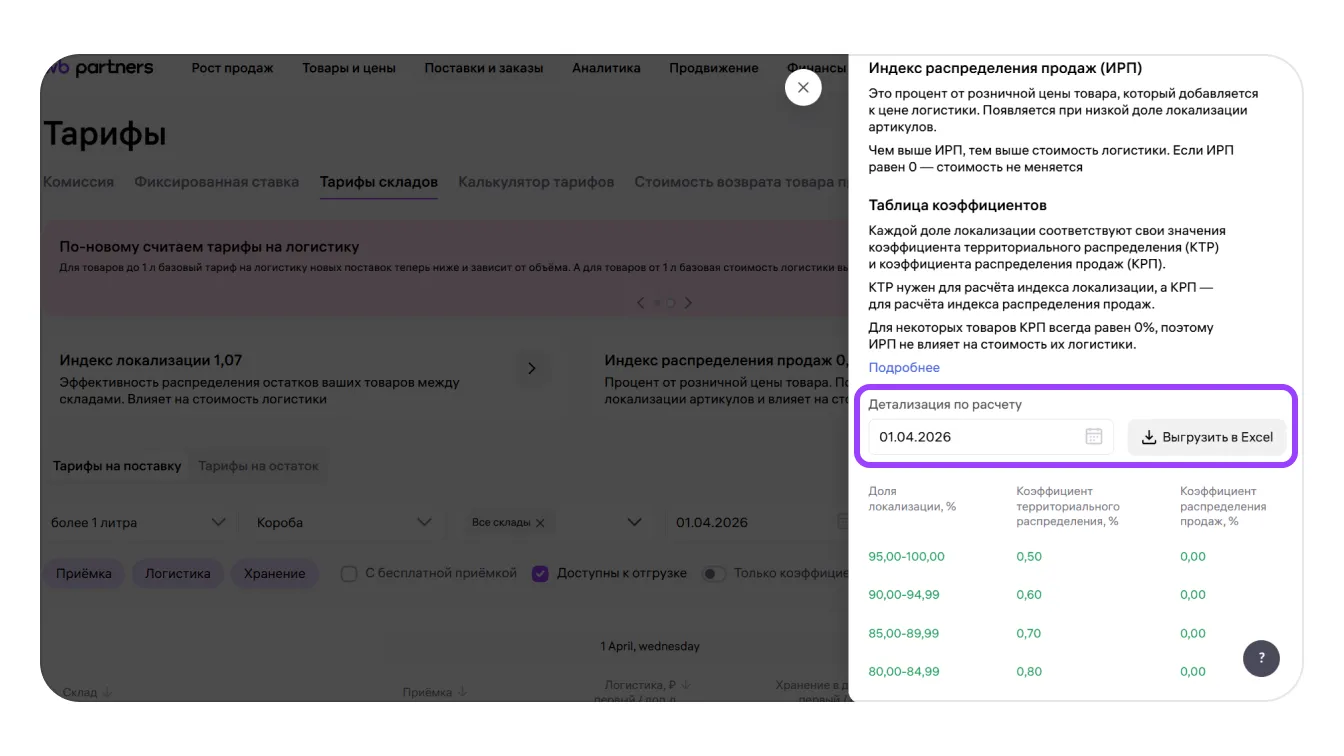
Task: Open 'Аналитика' in the top menu
Action: pos(606,68)
